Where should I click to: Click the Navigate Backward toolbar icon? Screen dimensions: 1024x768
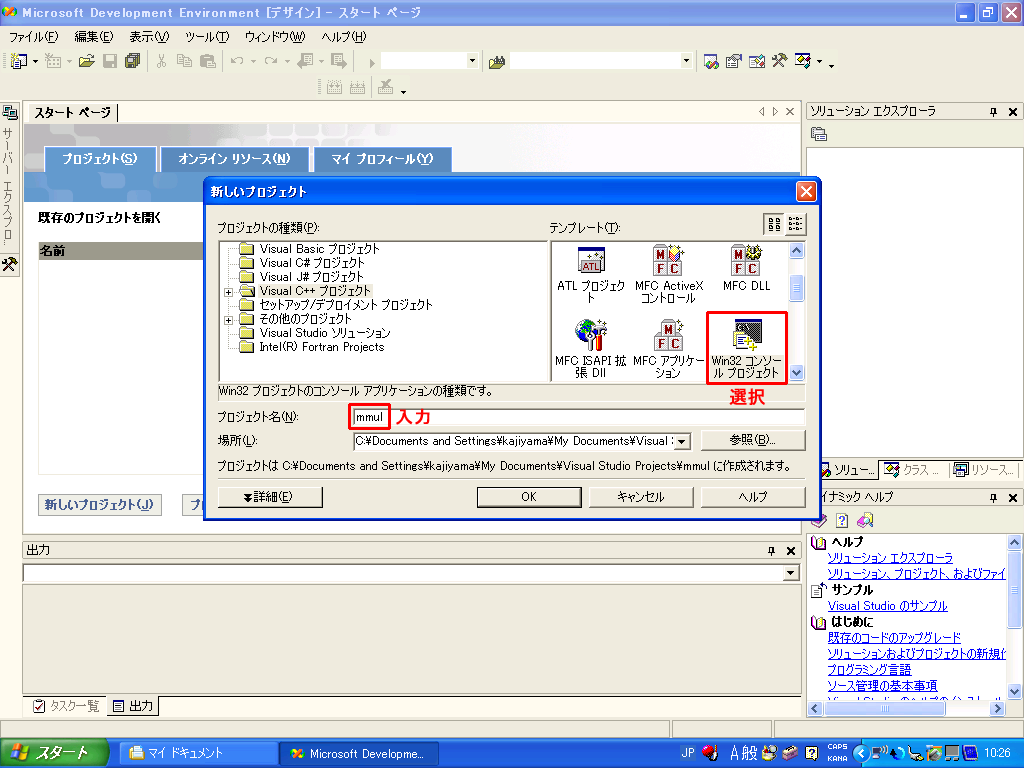tap(305, 61)
